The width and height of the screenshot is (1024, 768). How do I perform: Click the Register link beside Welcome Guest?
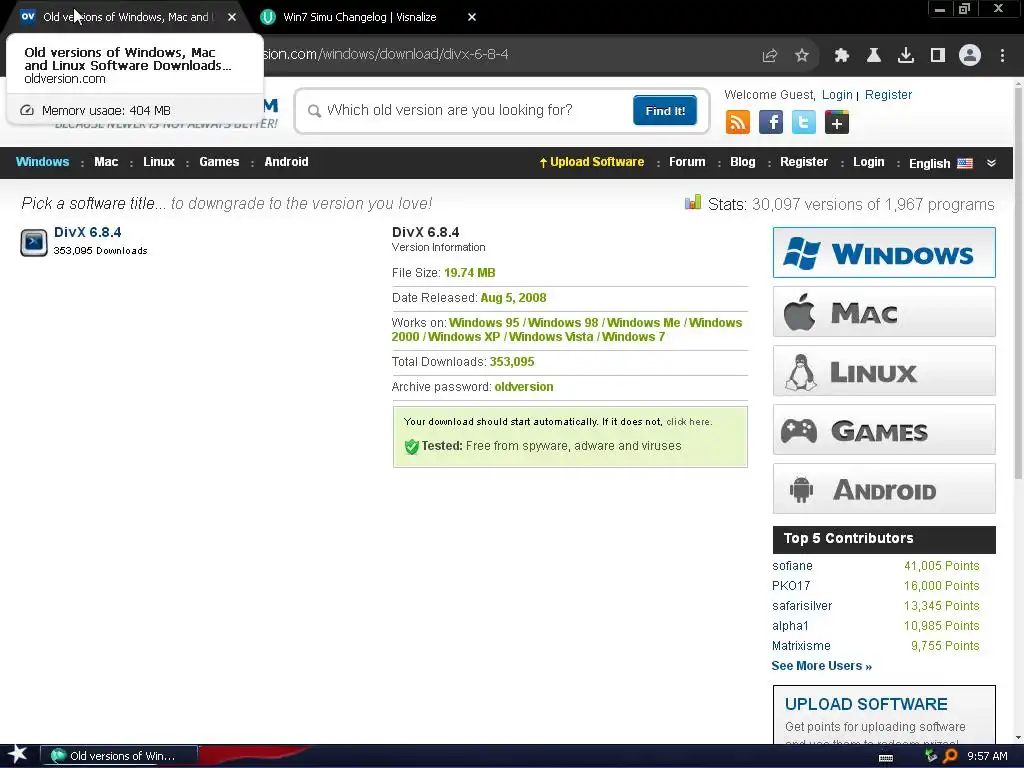pos(888,95)
